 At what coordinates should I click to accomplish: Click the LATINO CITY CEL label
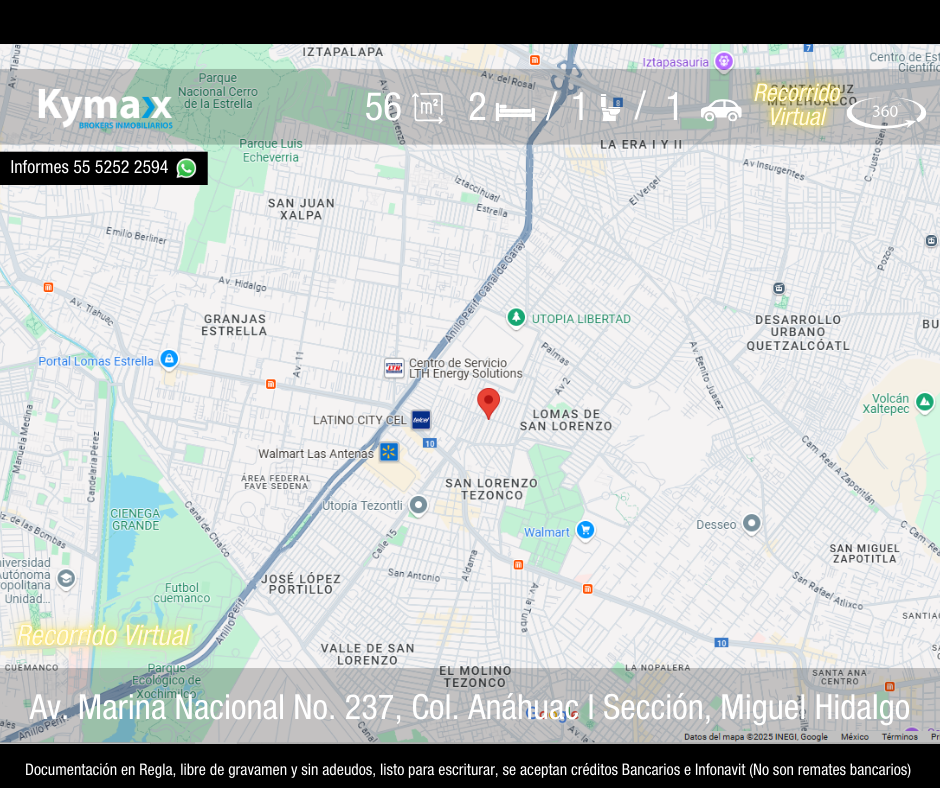(360, 420)
